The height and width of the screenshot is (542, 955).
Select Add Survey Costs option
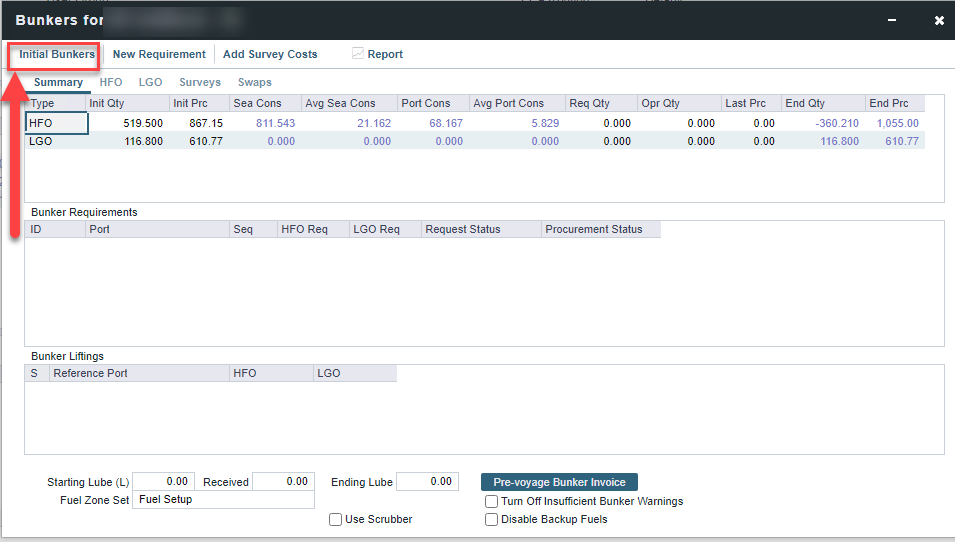coord(270,54)
